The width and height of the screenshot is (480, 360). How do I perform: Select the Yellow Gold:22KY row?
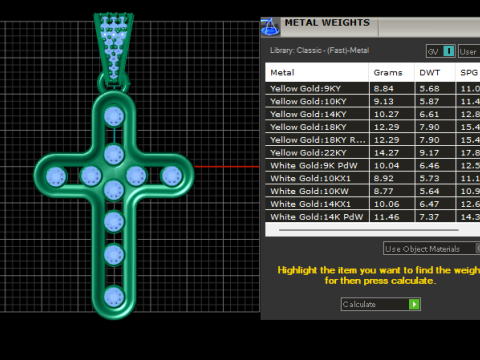tap(373, 153)
